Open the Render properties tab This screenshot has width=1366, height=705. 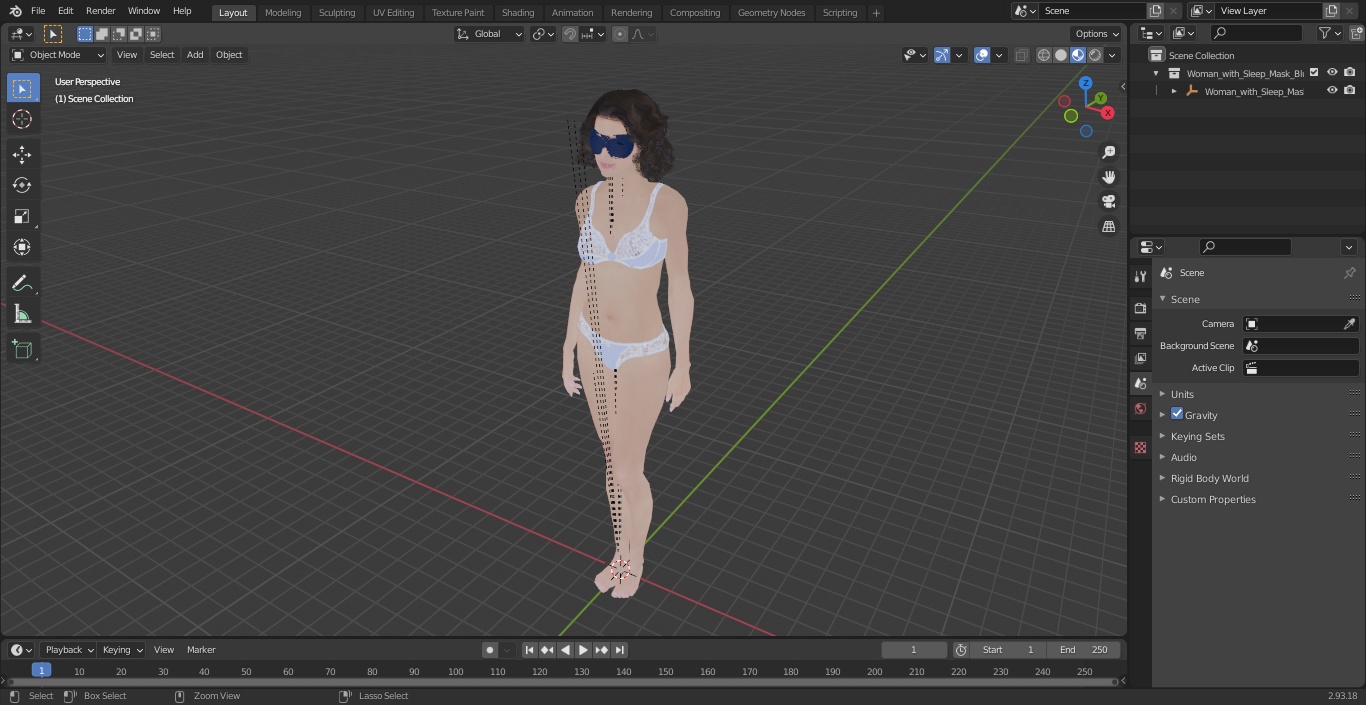pyautogui.click(x=1140, y=308)
